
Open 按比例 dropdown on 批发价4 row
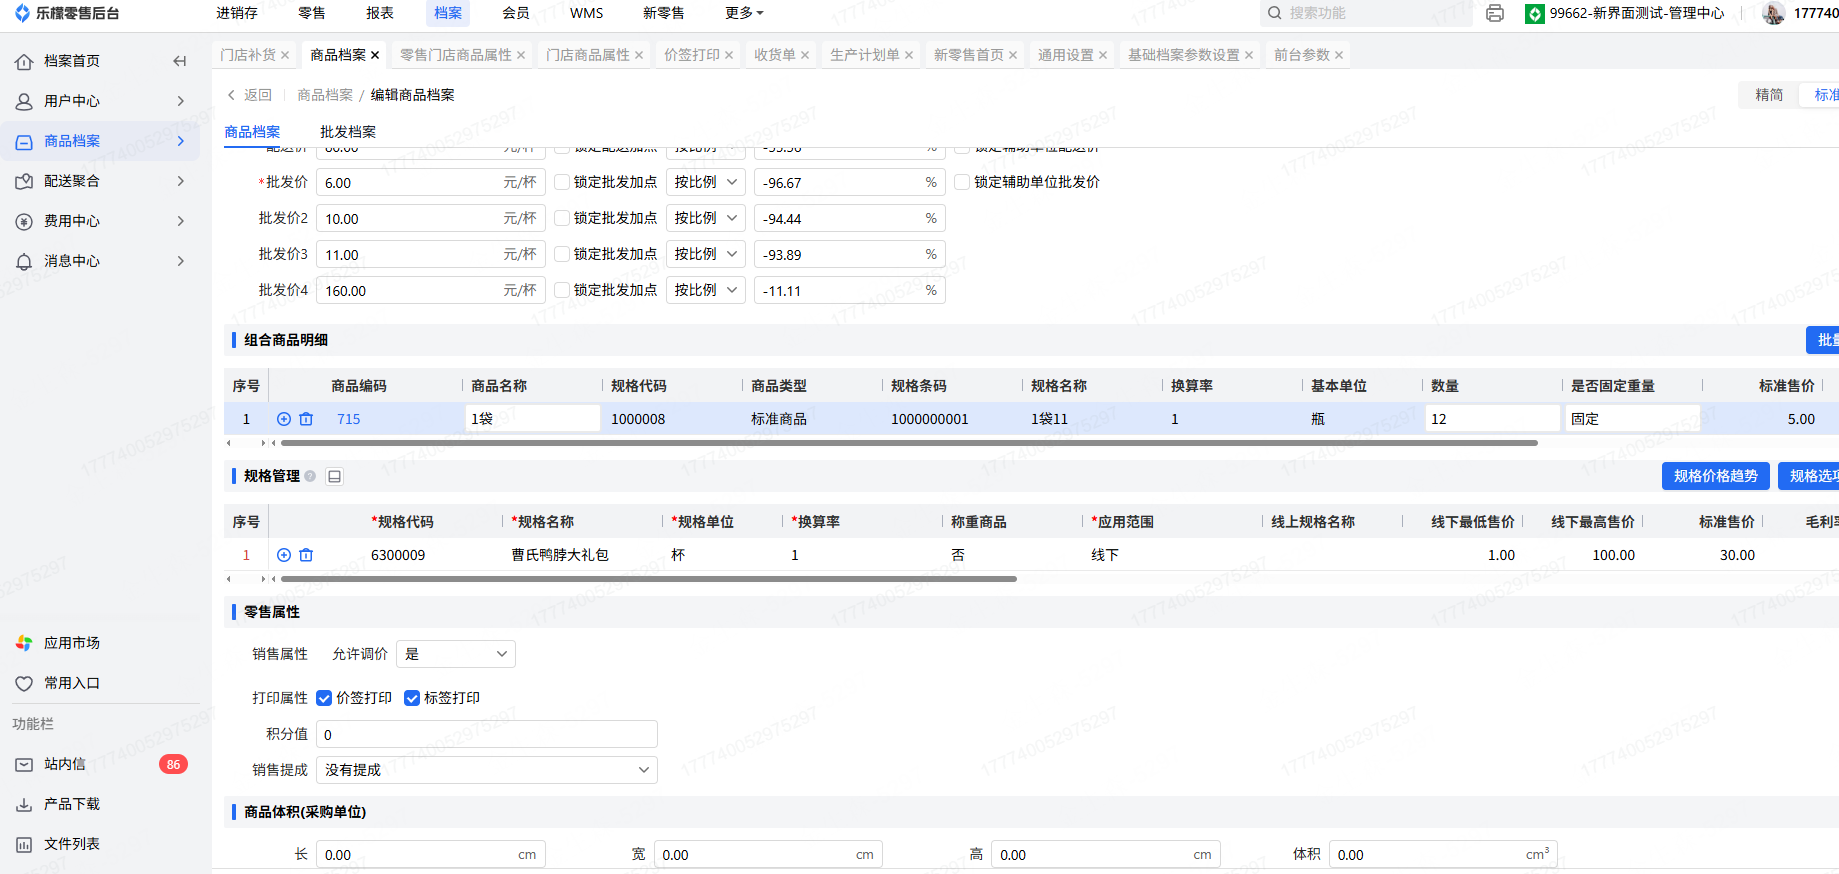coord(706,290)
